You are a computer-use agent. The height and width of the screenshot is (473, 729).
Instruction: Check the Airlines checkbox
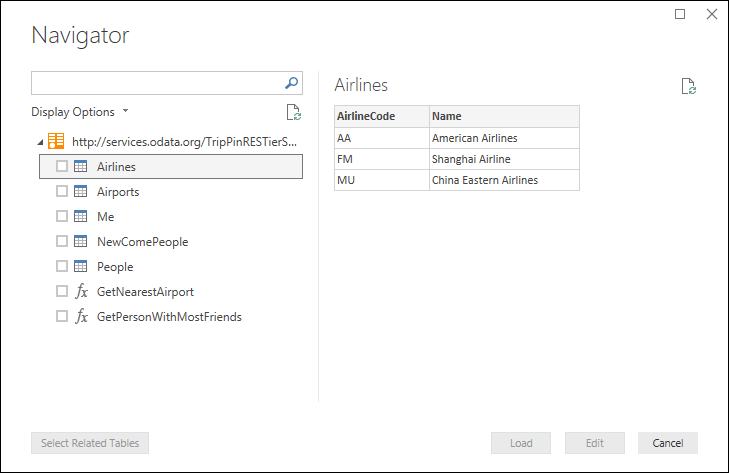pyautogui.click(x=62, y=166)
